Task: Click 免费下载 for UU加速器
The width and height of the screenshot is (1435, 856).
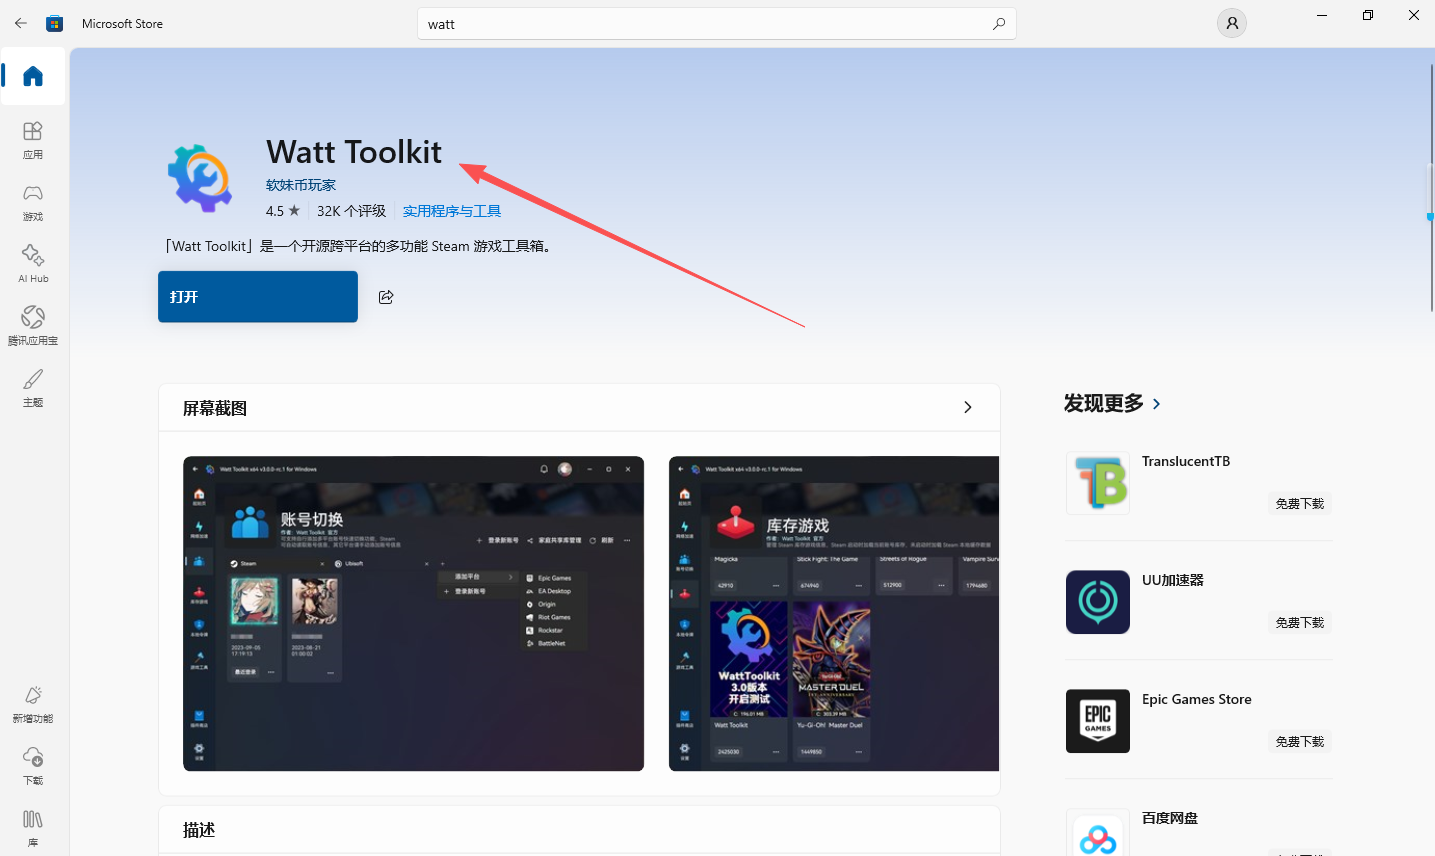Action: point(1300,623)
